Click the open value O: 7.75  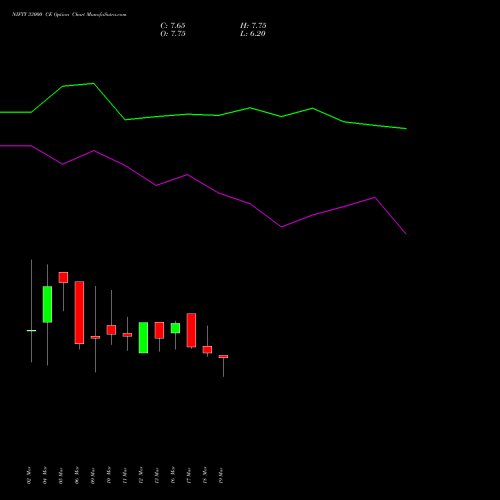[x=173, y=34]
